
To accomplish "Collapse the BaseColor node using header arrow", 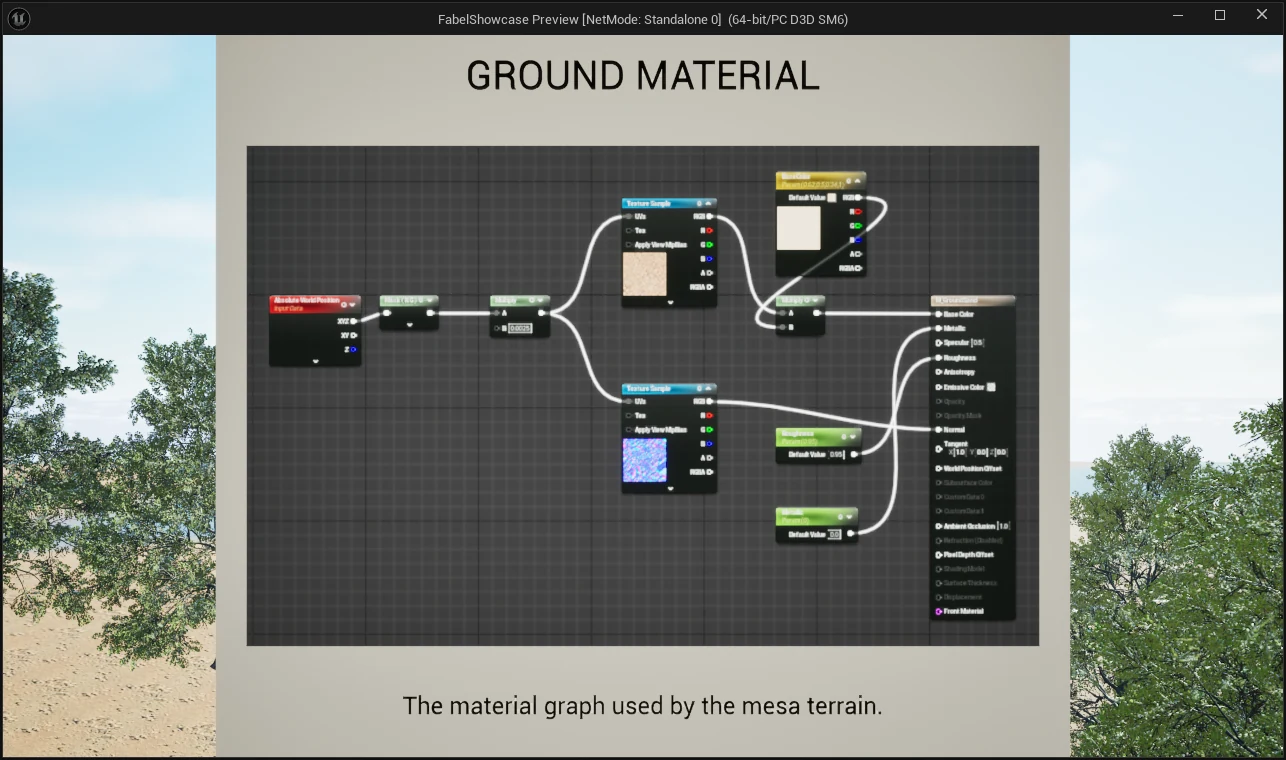I will (x=857, y=181).
